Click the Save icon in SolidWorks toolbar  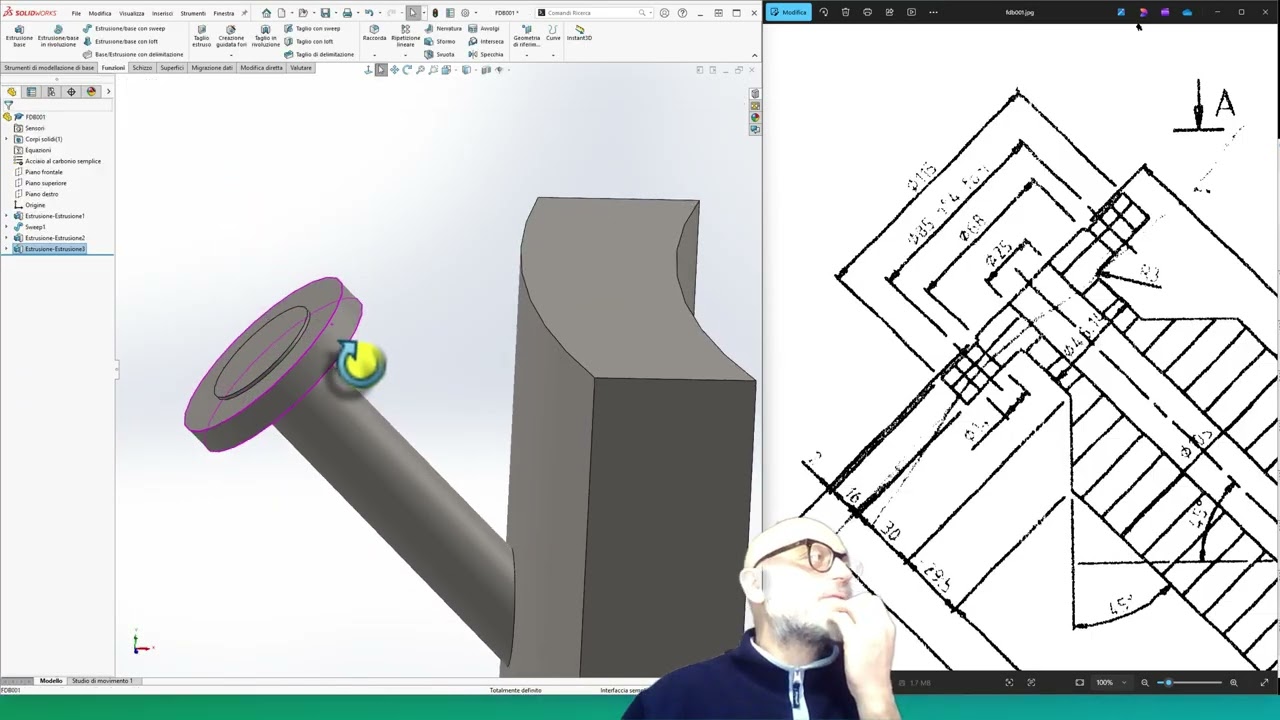click(x=325, y=13)
